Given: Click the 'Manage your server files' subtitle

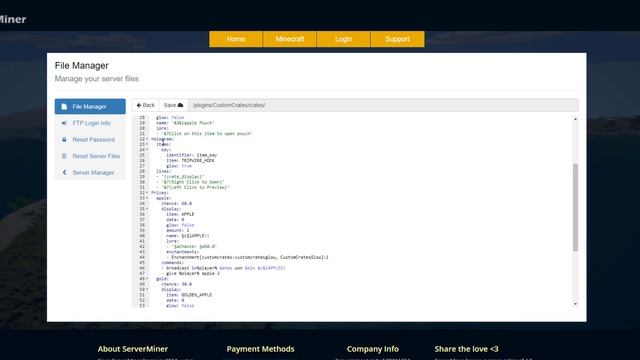Looking at the screenshot, I should pos(97,79).
